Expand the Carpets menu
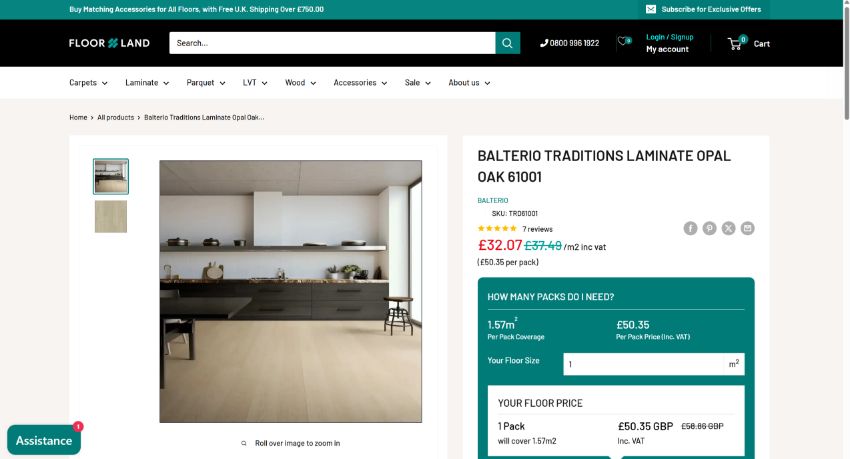This screenshot has height=459, width=850. [x=88, y=83]
